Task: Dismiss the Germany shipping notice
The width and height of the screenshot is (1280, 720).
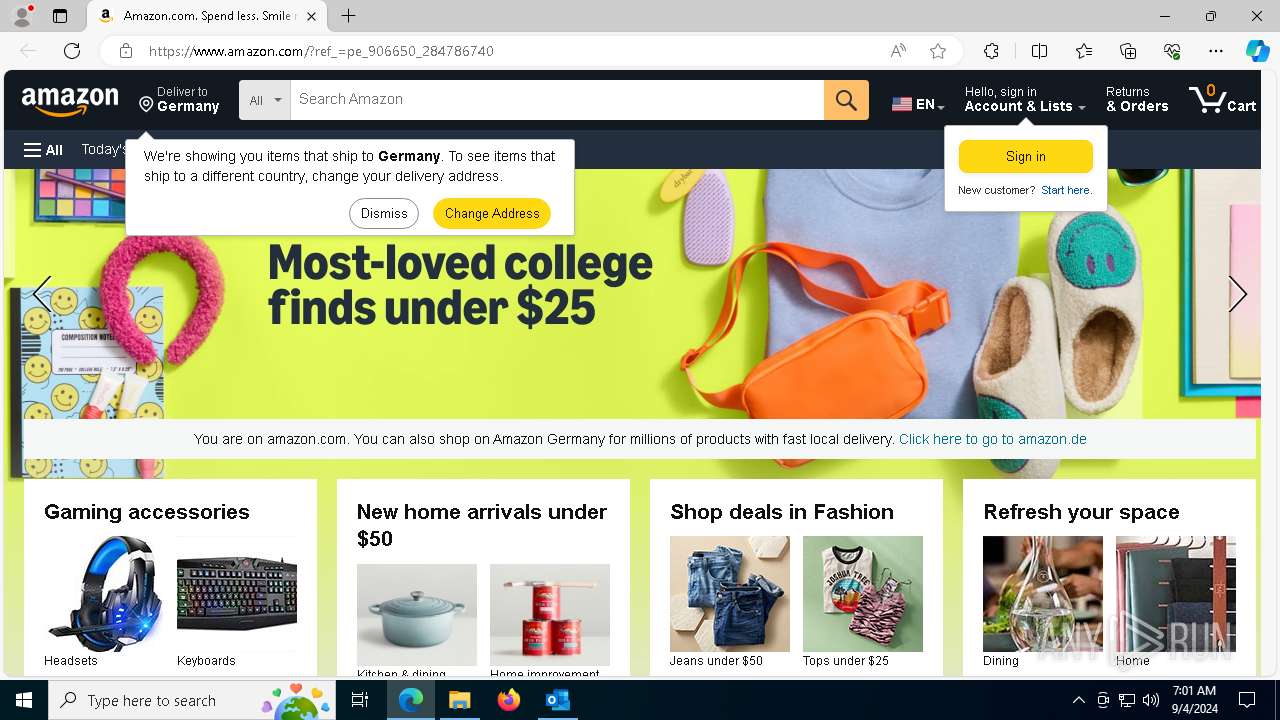Action: click(384, 213)
